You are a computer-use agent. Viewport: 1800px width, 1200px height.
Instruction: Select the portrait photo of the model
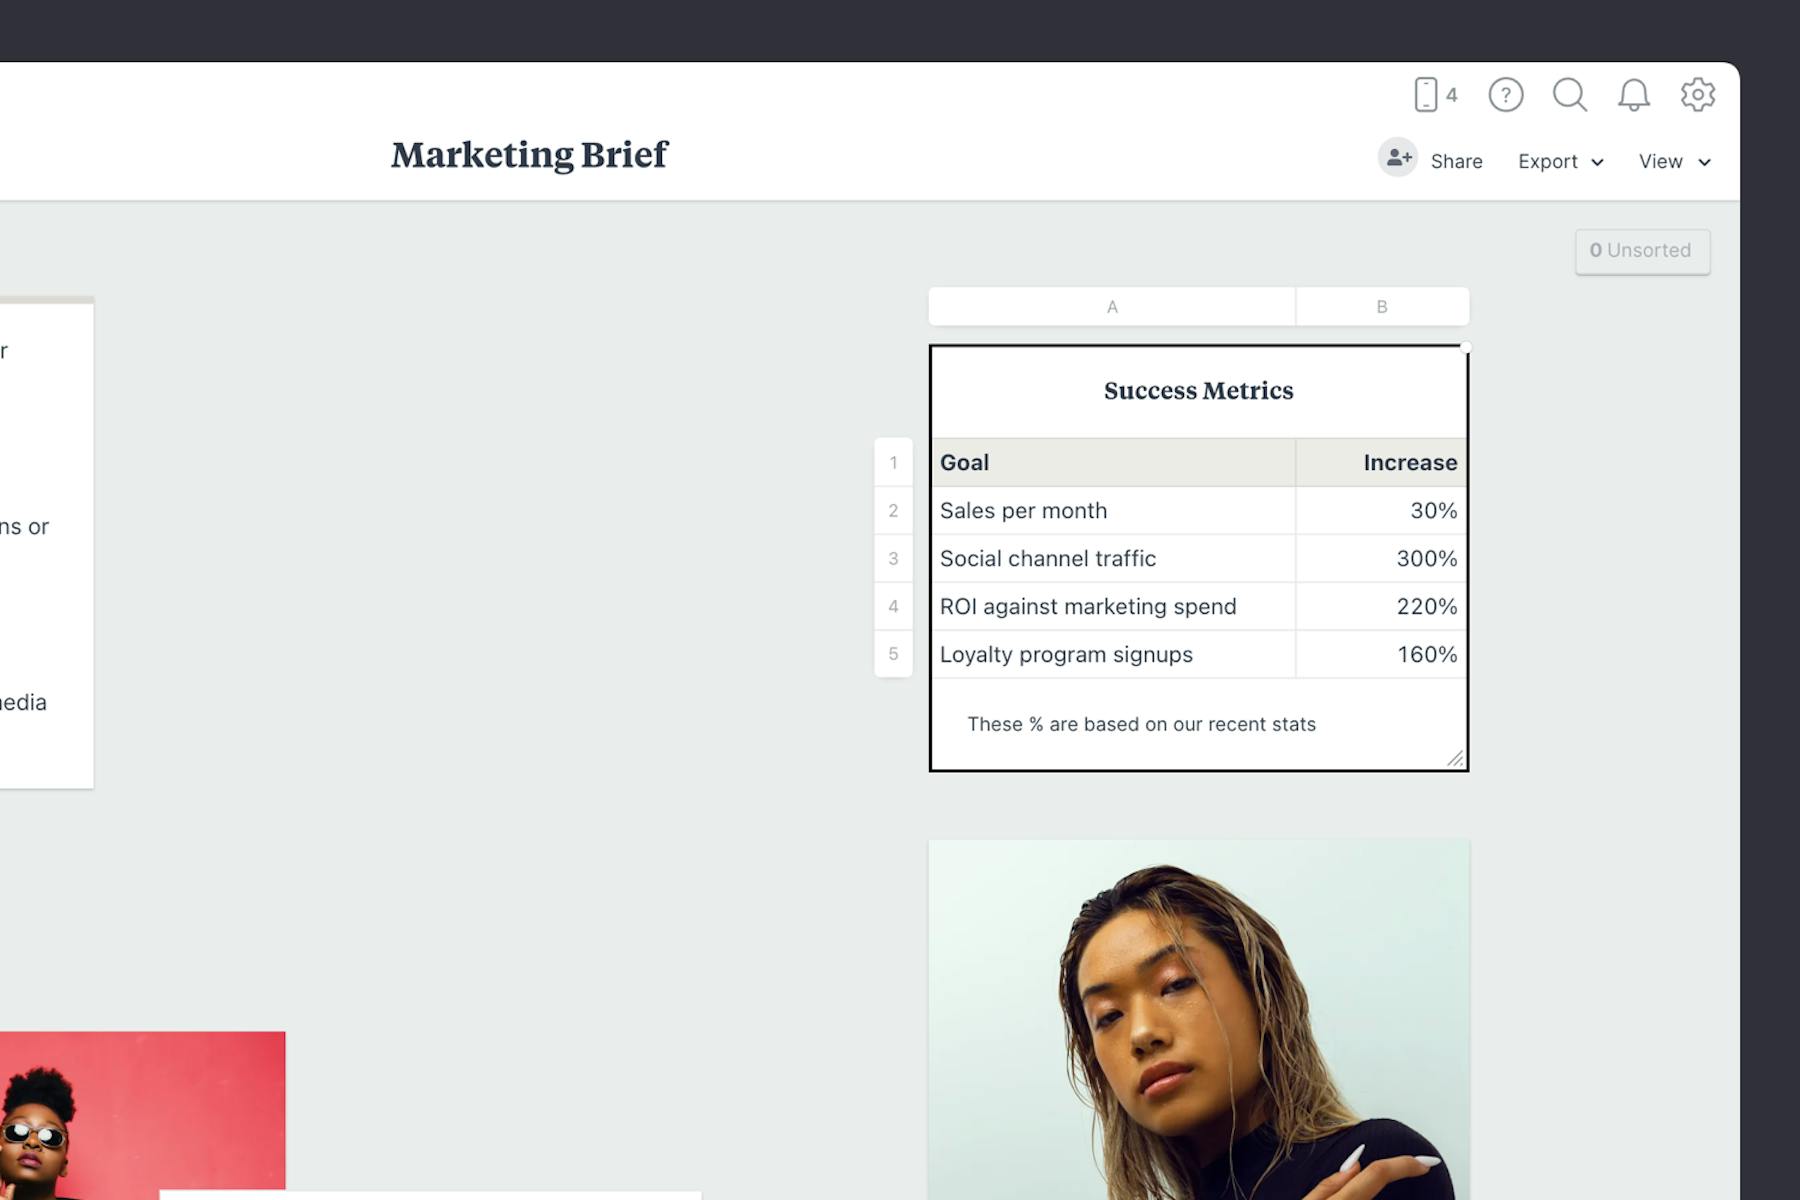[x=1198, y=1020]
